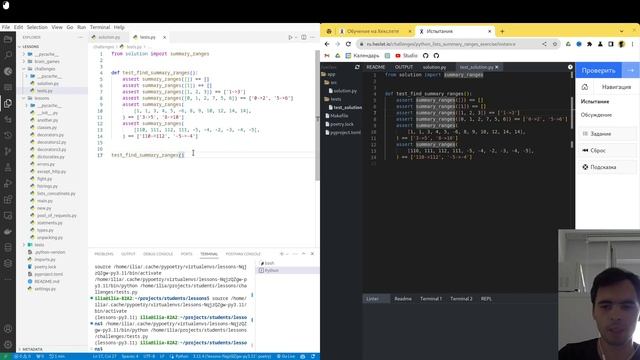This screenshot has width=640, height=360.
Task: Open a new browser tab with plus
Action: (502, 31)
